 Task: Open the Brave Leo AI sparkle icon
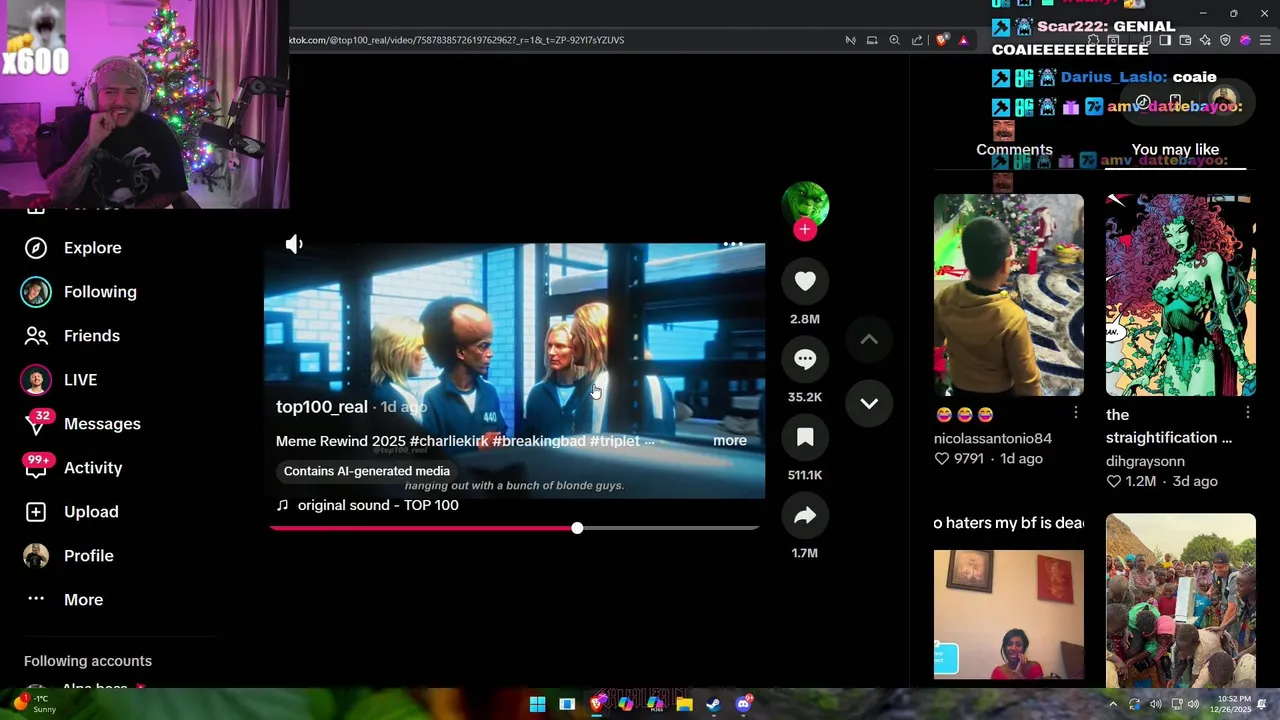(x=1205, y=40)
